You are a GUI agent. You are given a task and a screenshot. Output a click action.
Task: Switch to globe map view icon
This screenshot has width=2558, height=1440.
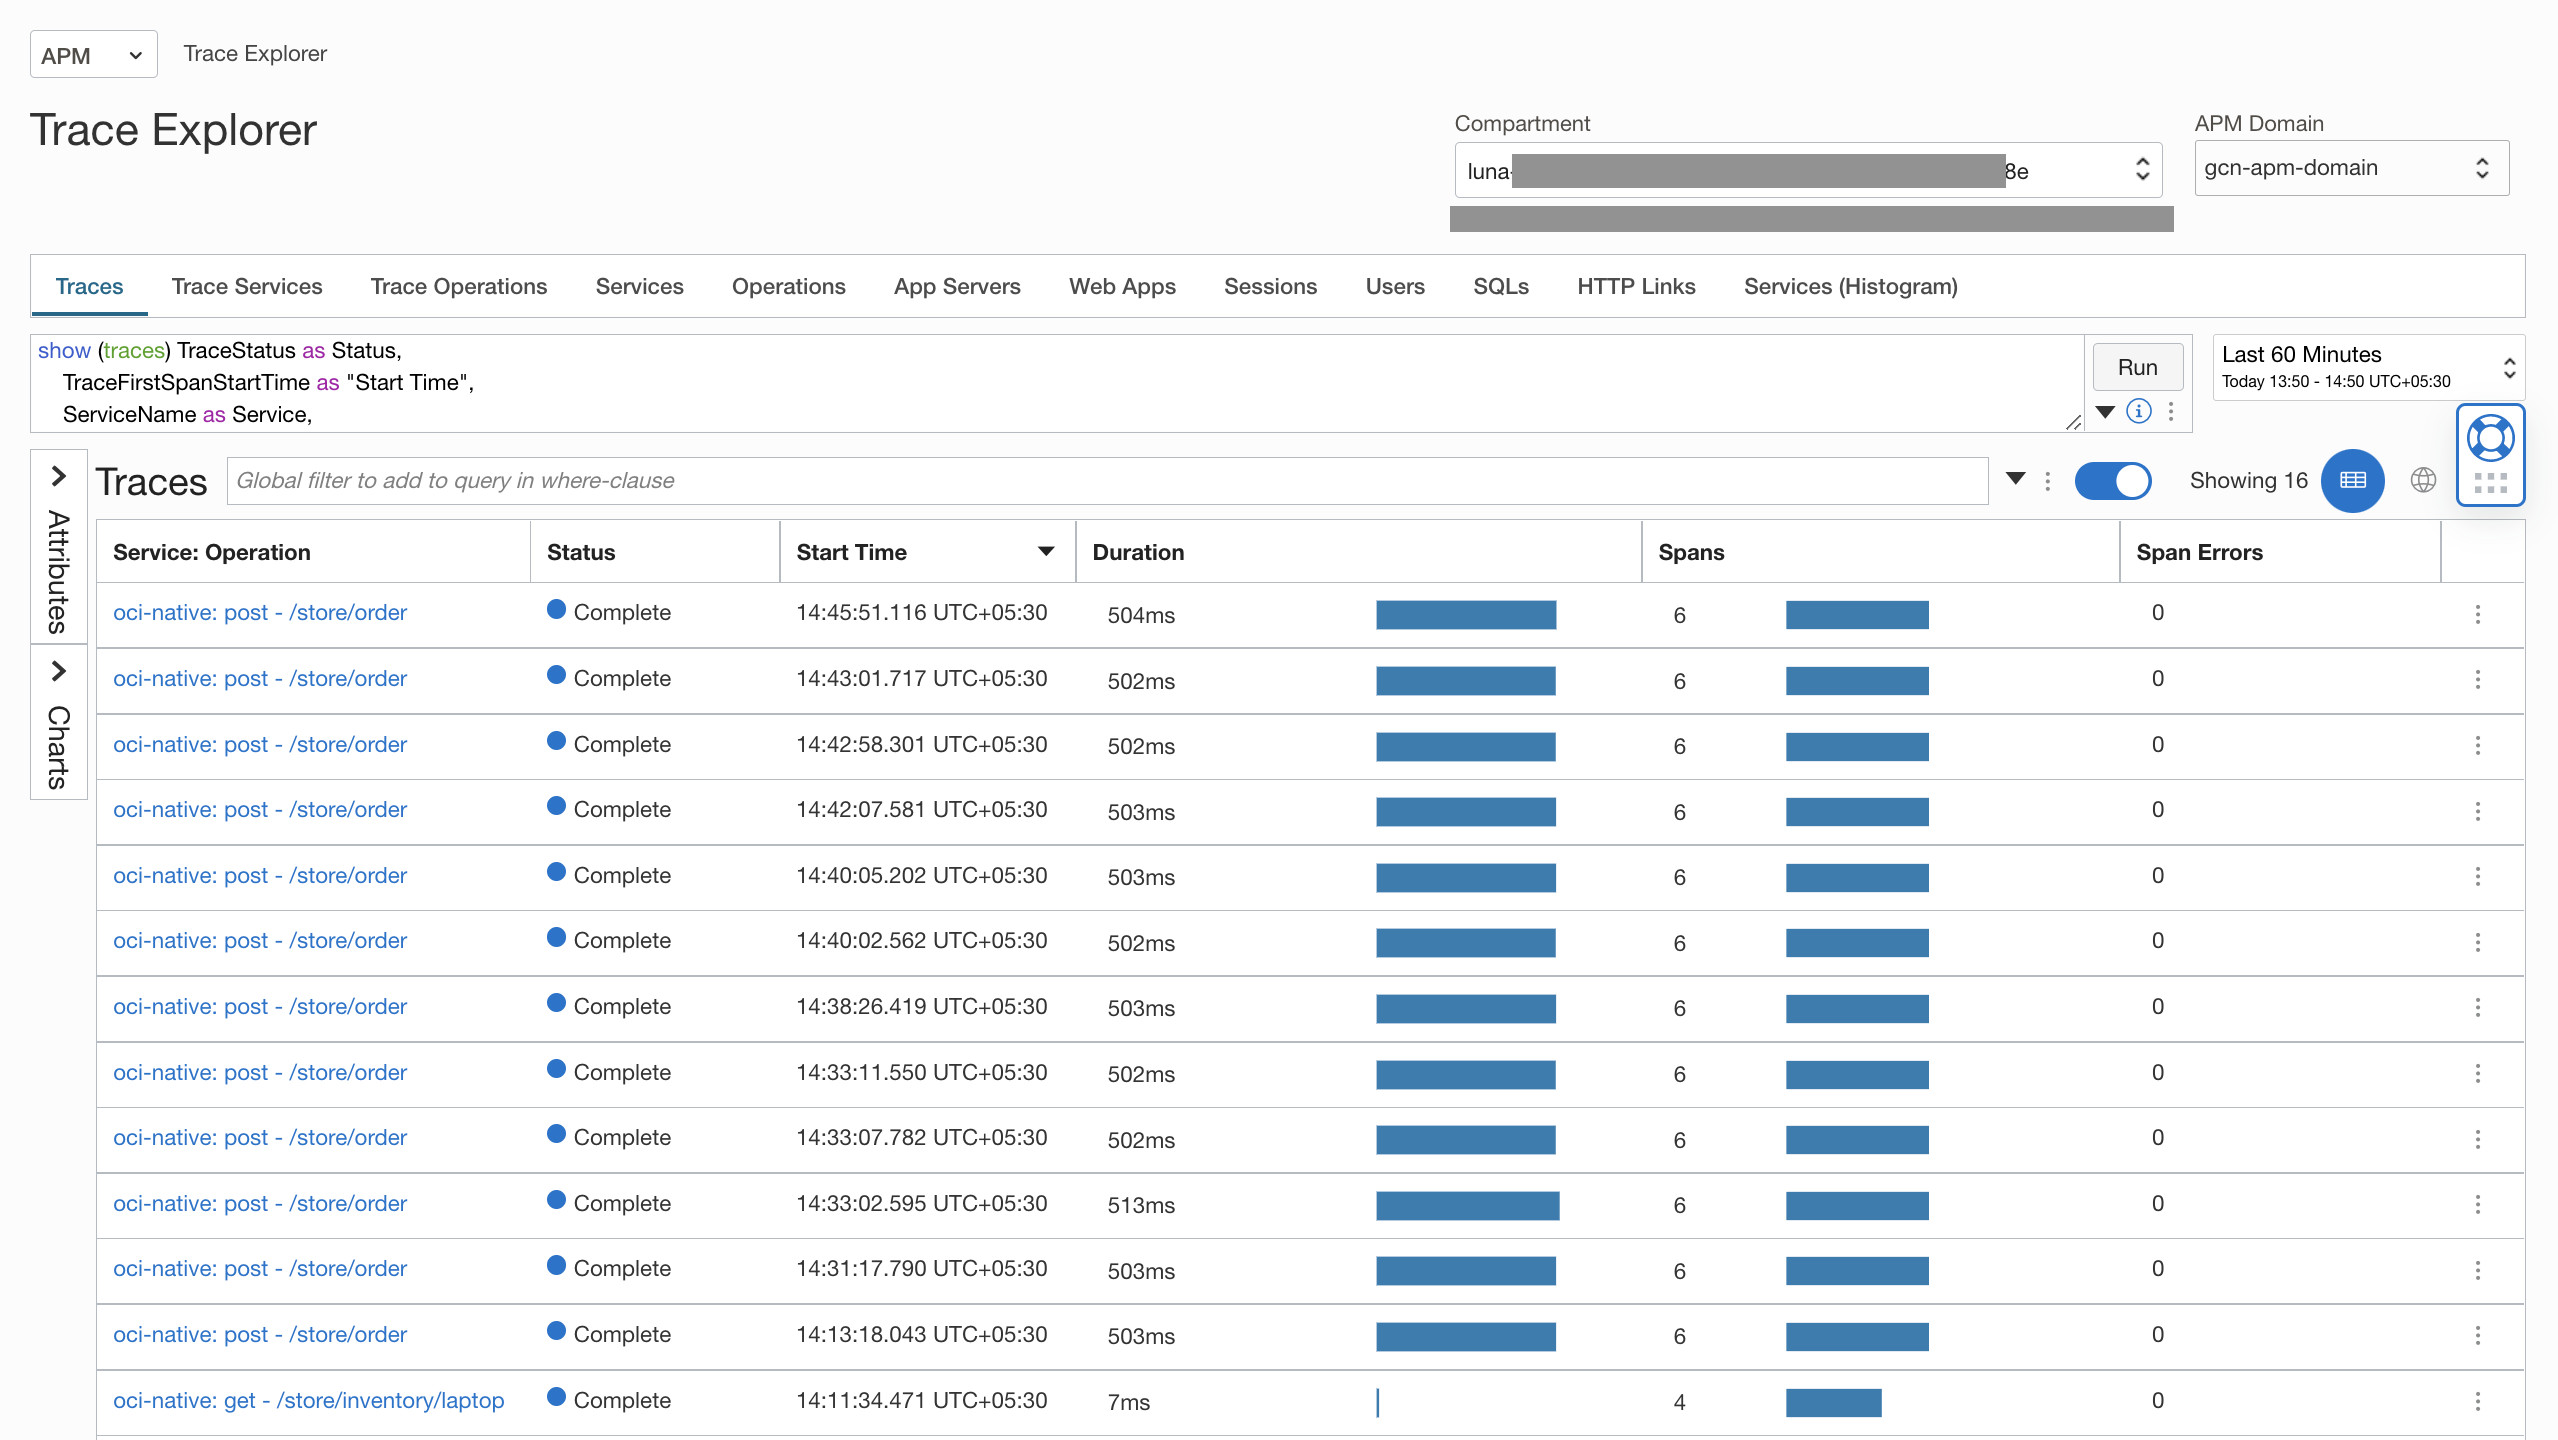[2423, 480]
